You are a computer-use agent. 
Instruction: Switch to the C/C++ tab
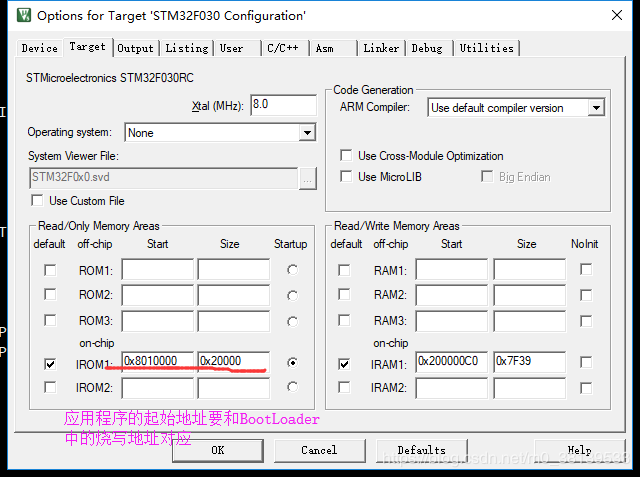(283, 48)
